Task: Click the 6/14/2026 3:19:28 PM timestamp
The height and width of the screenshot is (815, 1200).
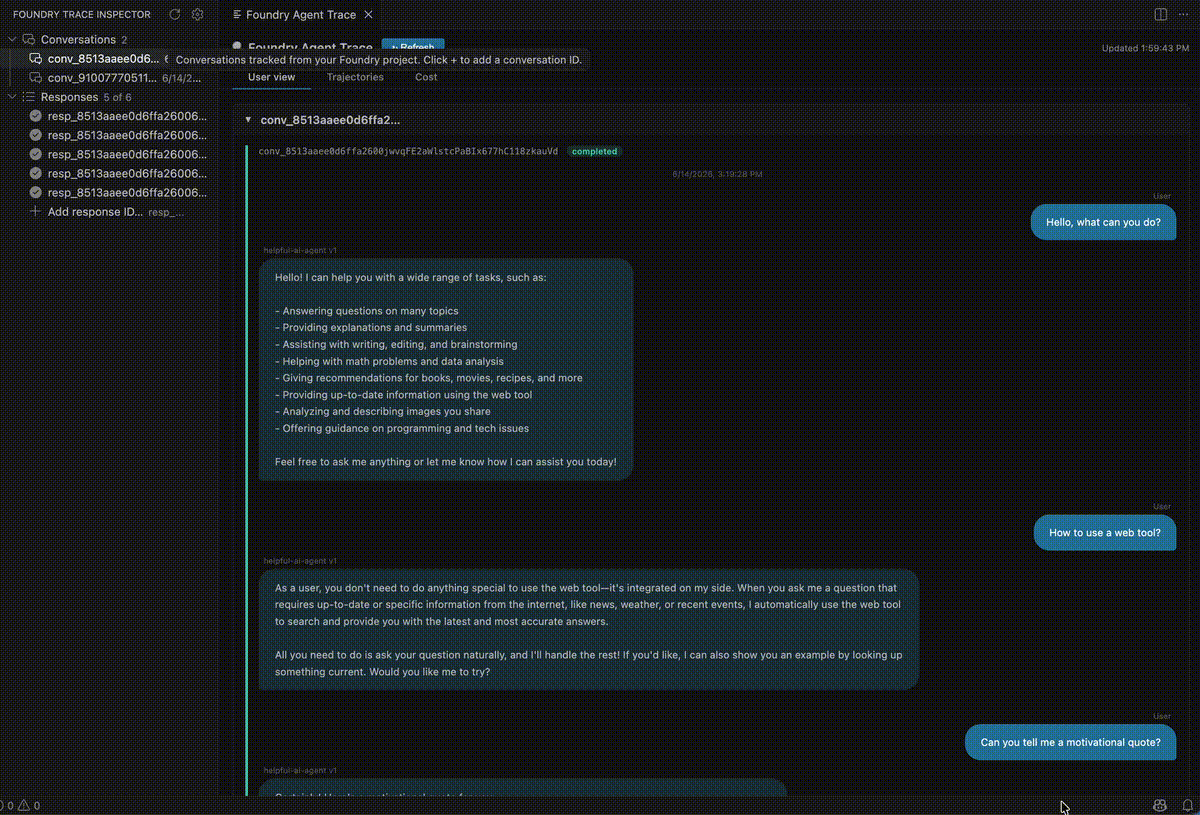Action: tap(717, 174)
